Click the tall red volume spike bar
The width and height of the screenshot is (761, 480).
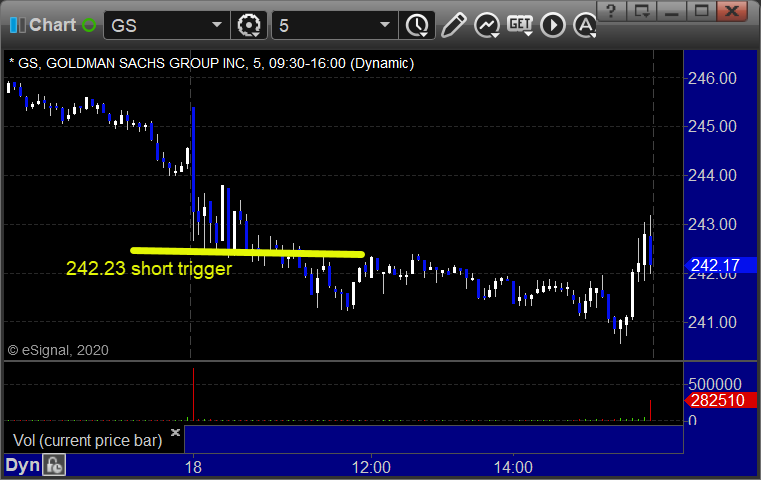193,394
